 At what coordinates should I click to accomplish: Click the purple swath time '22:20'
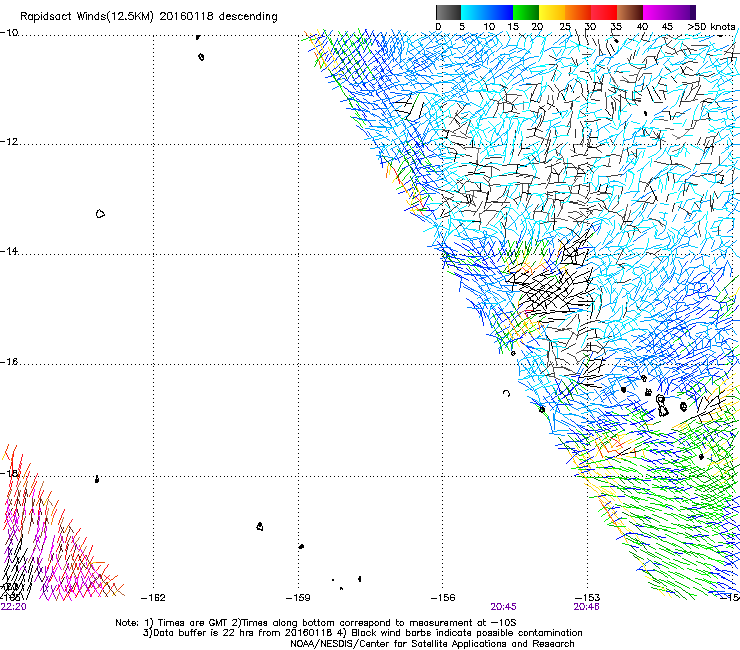(x=14, y=607)
